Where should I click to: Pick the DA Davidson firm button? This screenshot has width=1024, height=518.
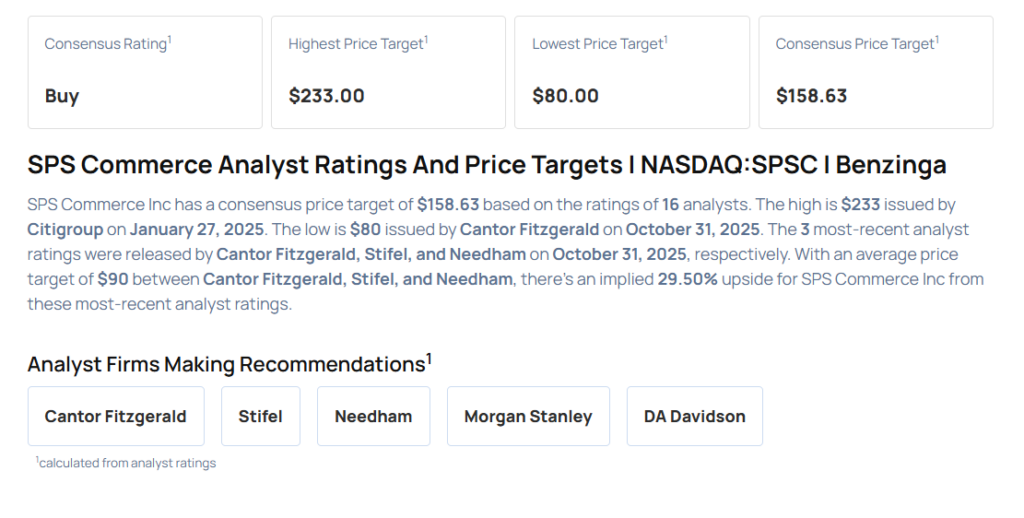point(694,416)
